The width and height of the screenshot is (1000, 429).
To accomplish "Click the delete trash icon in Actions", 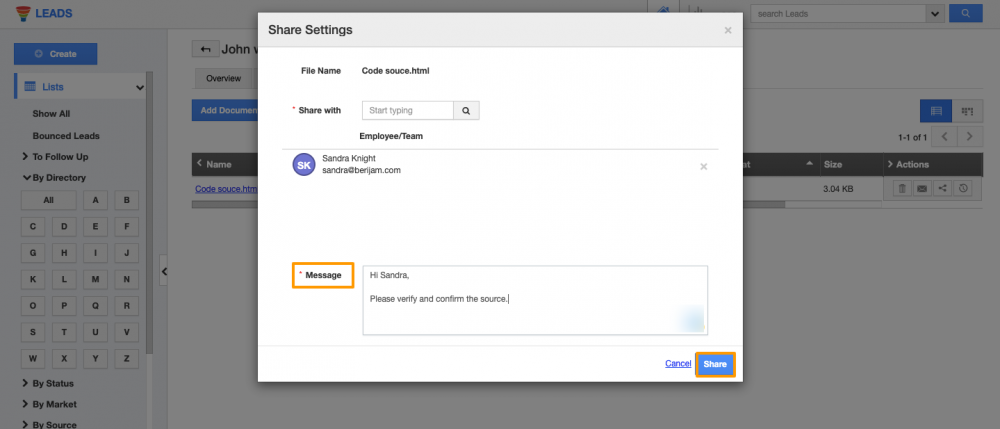I will coord(900,188).
